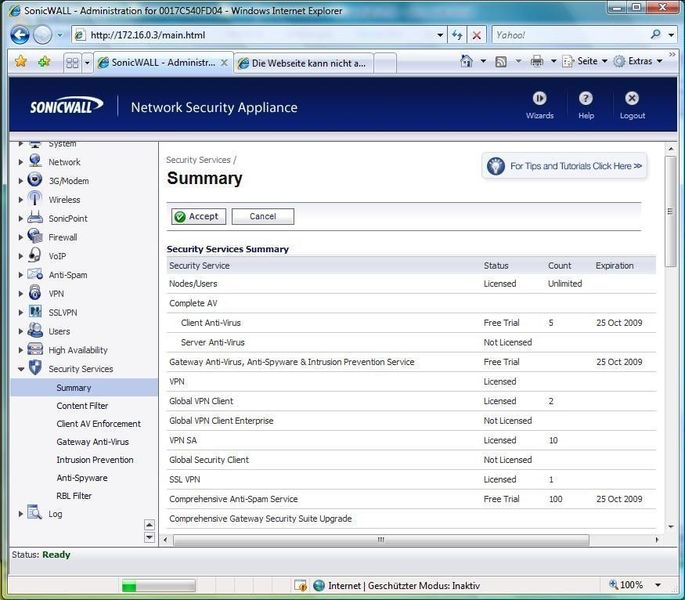Click the horizontal scrollbar thumb
685x600 pixels.
click(x=381, y=540)
